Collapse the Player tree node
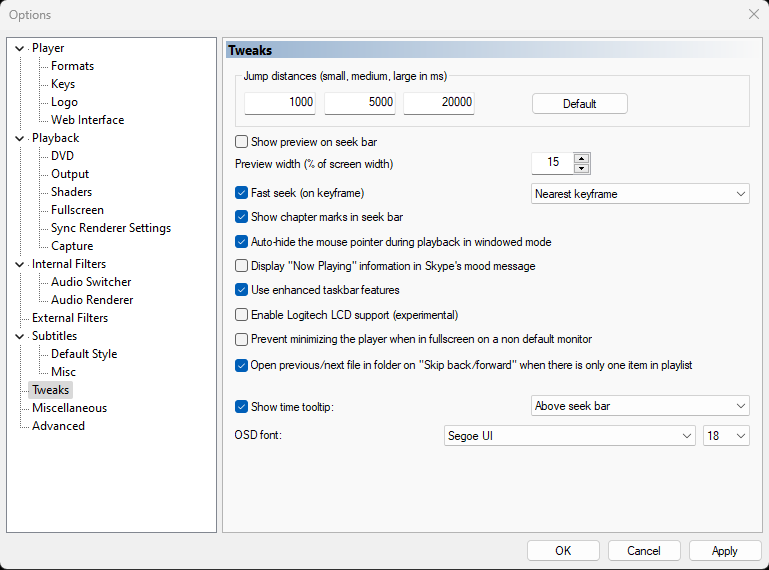The image size is (769, 570). (x=20, y=48)
